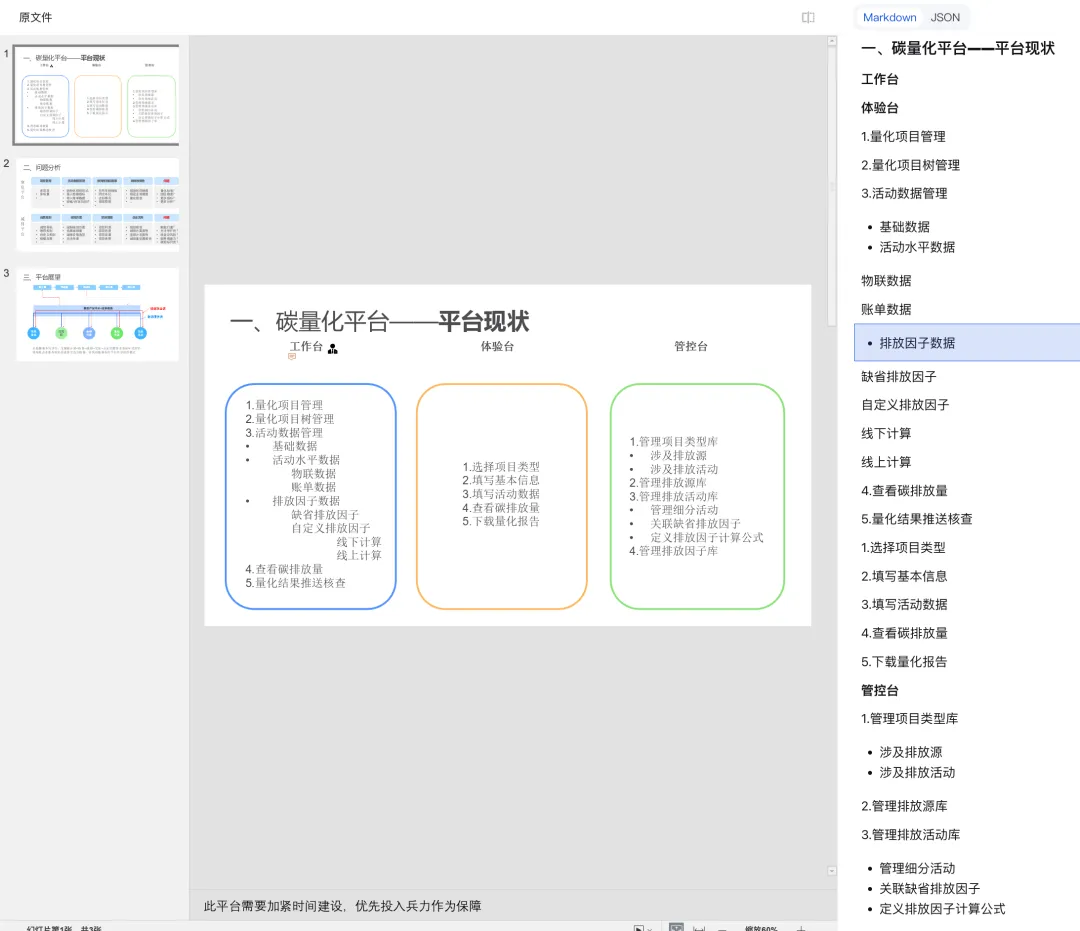Click the 工作台 heading on the slide

[307, 346]
